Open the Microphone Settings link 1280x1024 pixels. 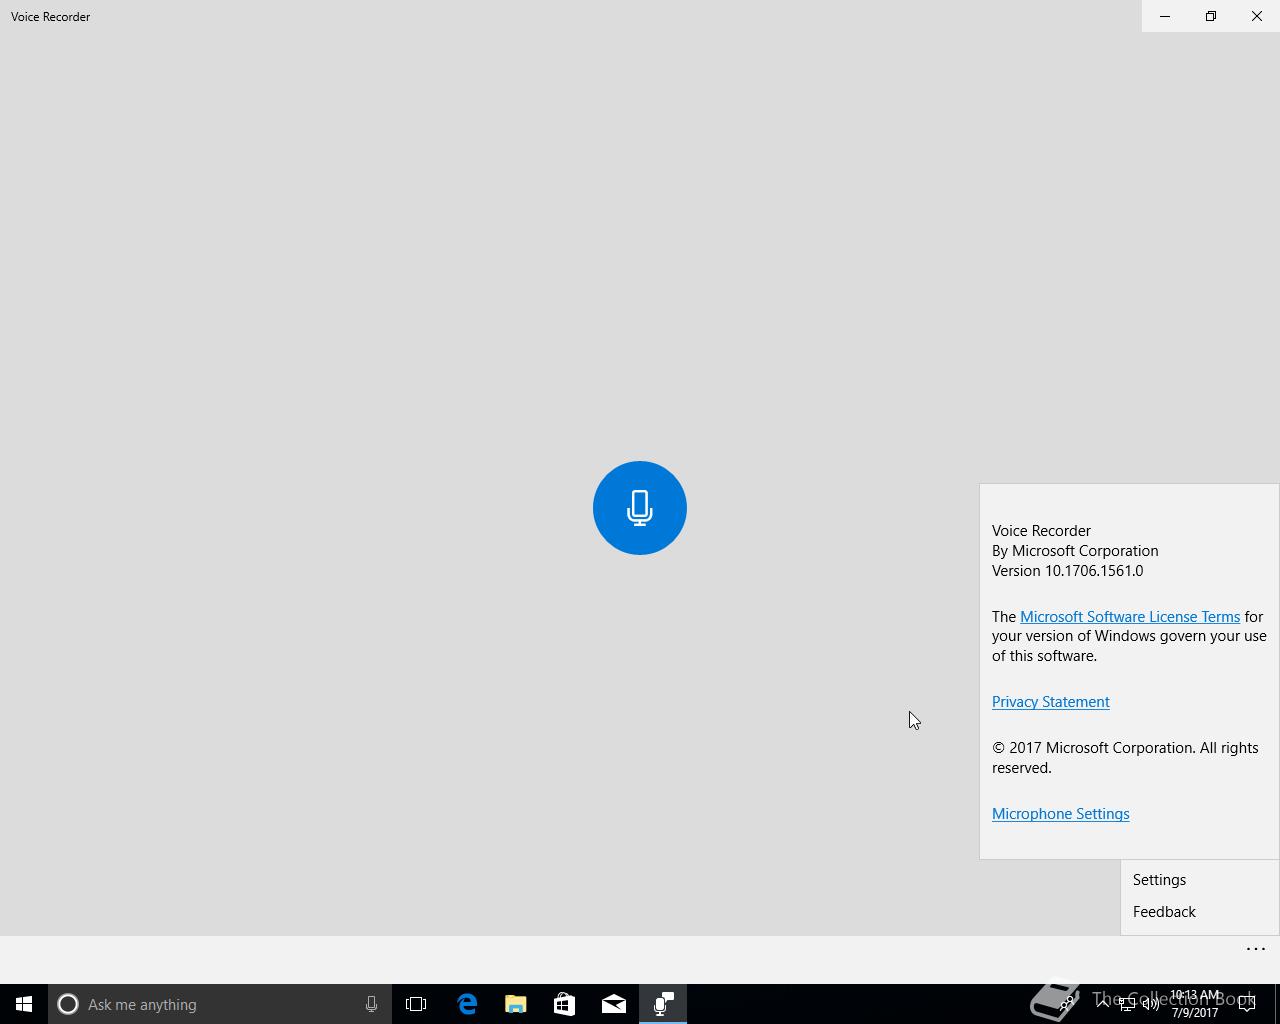[1060, 814]
